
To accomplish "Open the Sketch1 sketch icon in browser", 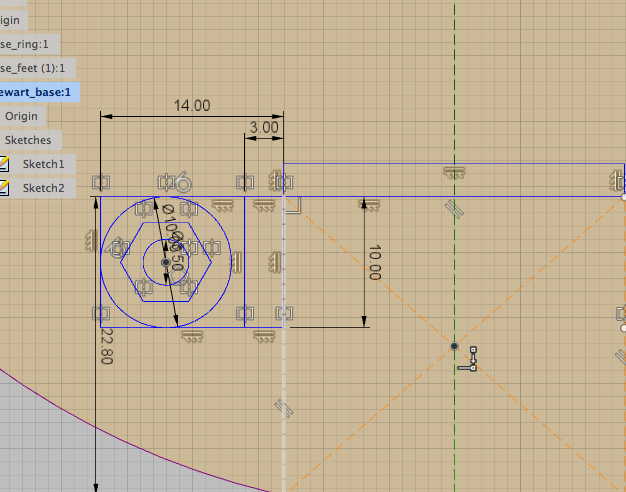I will point(4,164).
